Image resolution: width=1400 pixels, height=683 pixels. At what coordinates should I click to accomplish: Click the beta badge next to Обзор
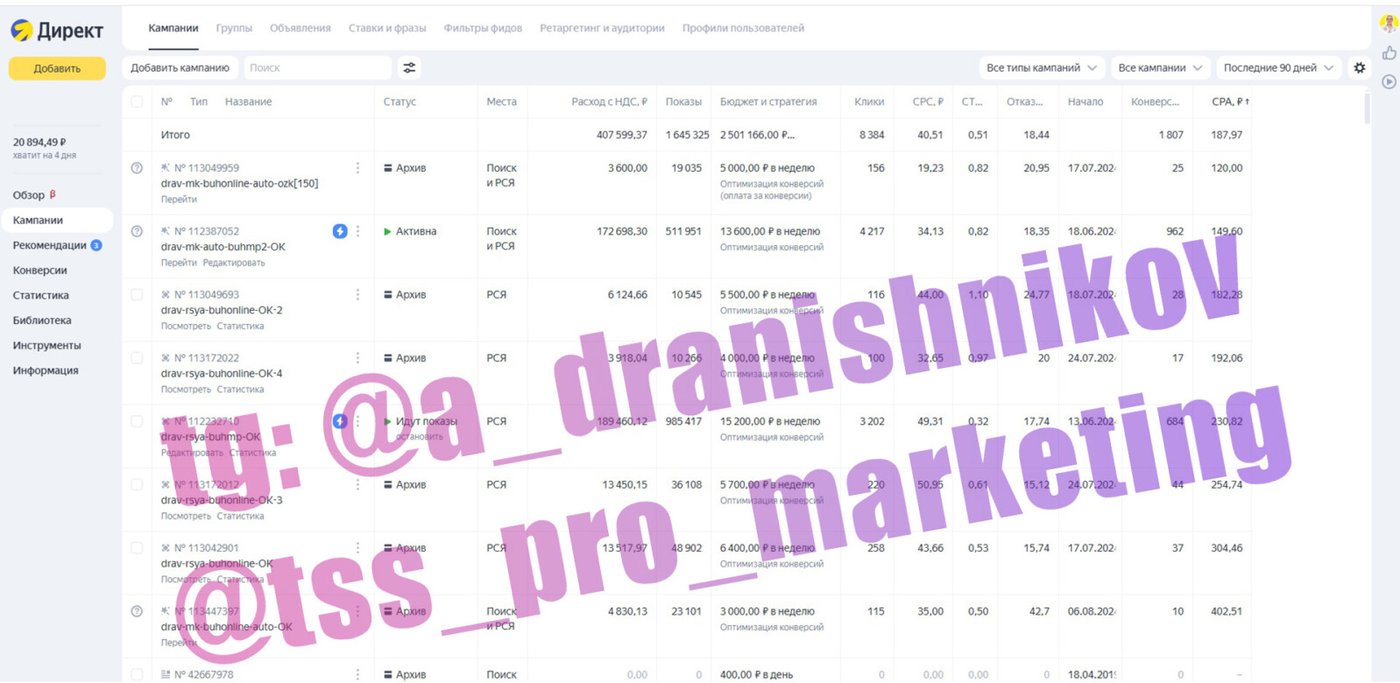[53, 195]
